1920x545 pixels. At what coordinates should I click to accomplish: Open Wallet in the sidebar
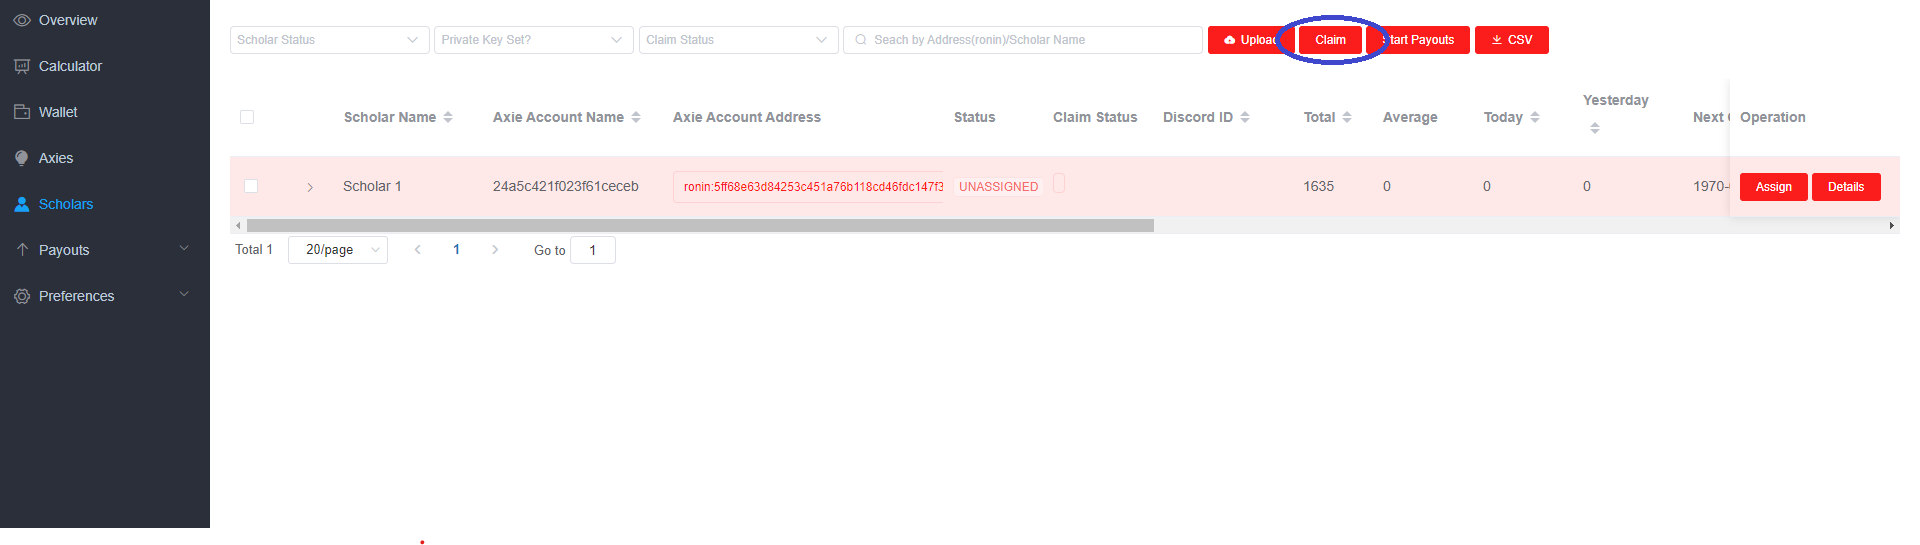58,112
